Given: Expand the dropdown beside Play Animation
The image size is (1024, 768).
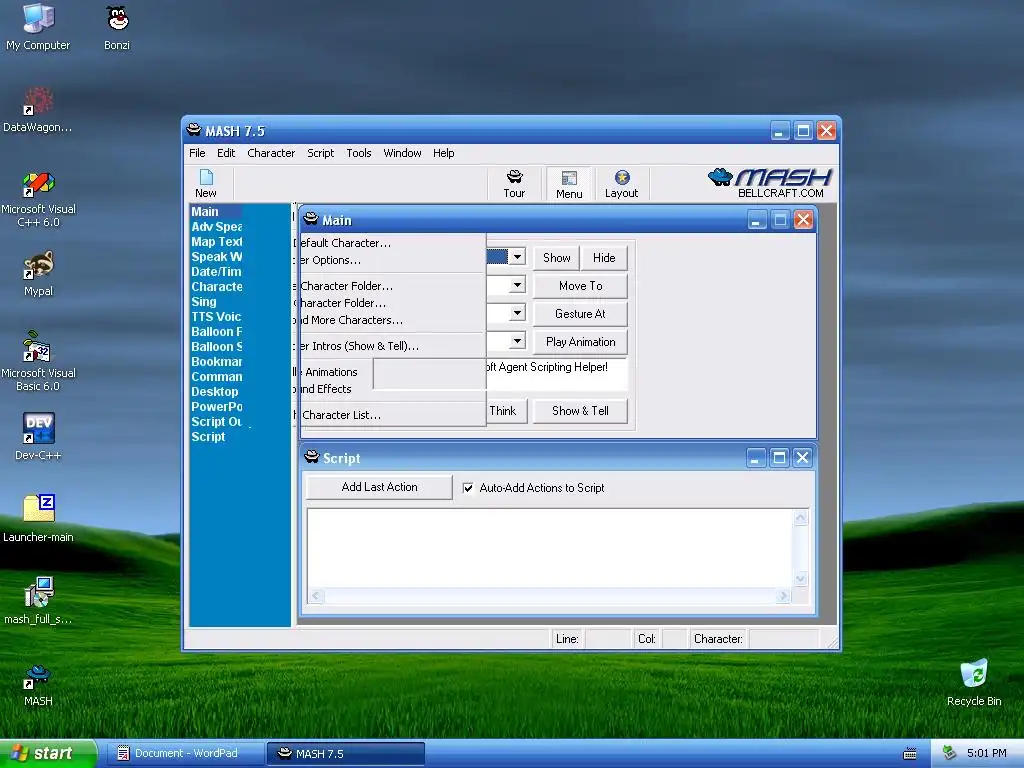Looking at the screenshot, I should [x=517, y=342].
